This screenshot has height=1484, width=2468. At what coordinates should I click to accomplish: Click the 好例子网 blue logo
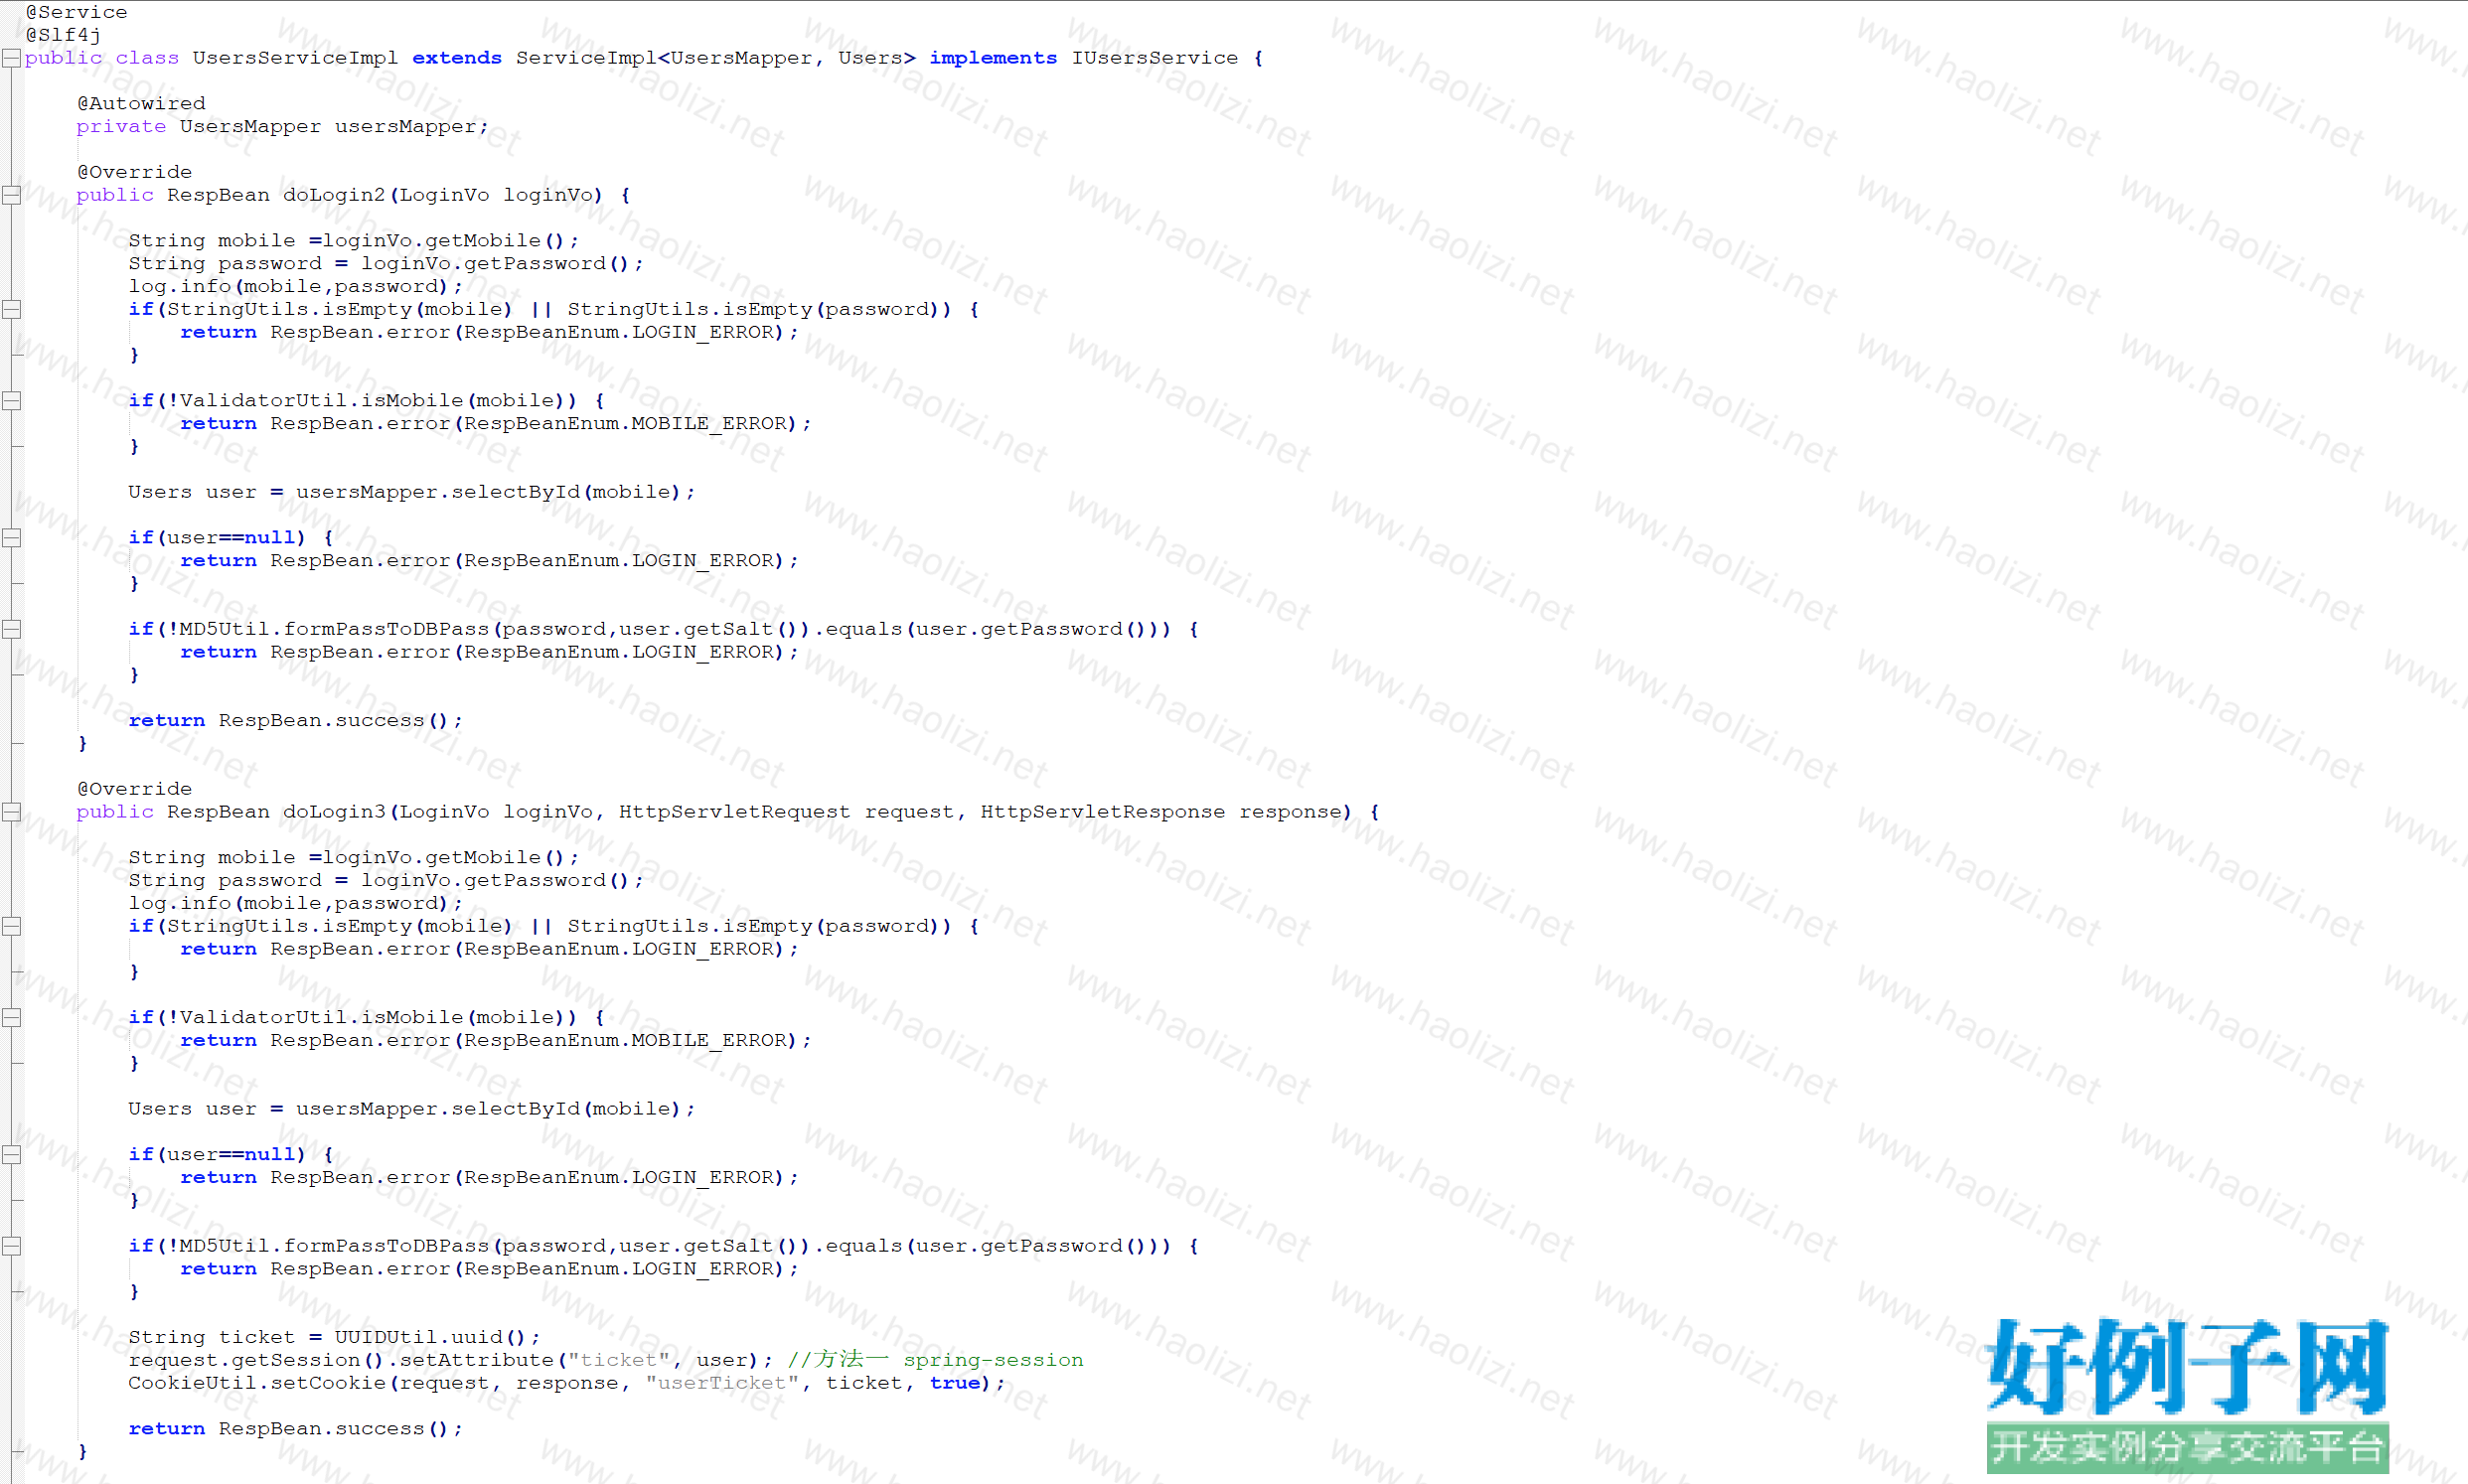2186,1366
